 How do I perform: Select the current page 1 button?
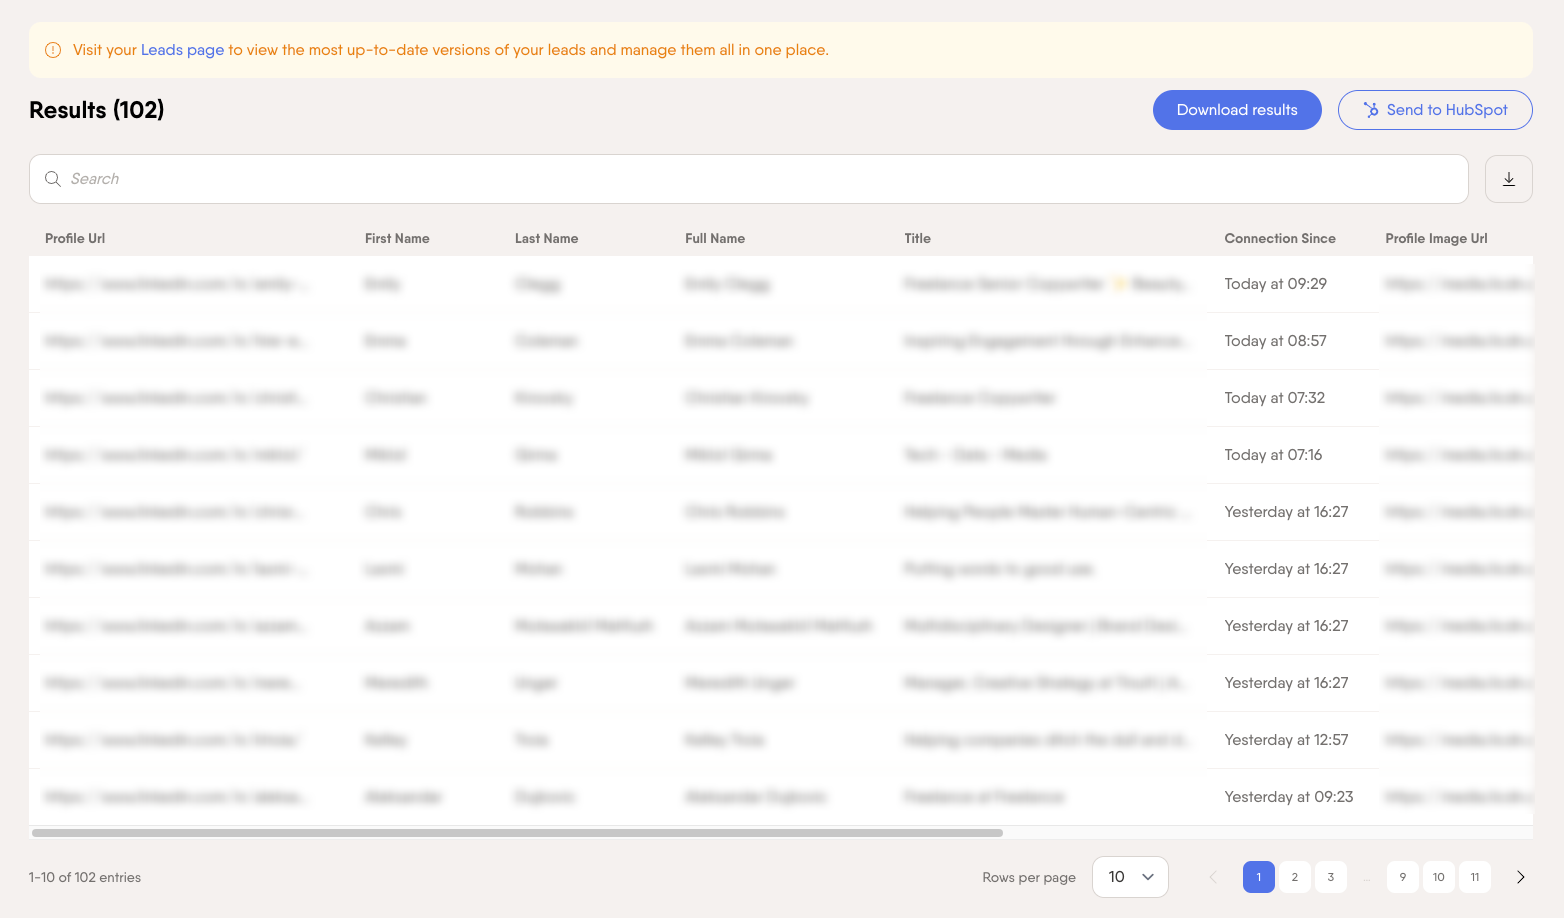[x=1258, y=877]
